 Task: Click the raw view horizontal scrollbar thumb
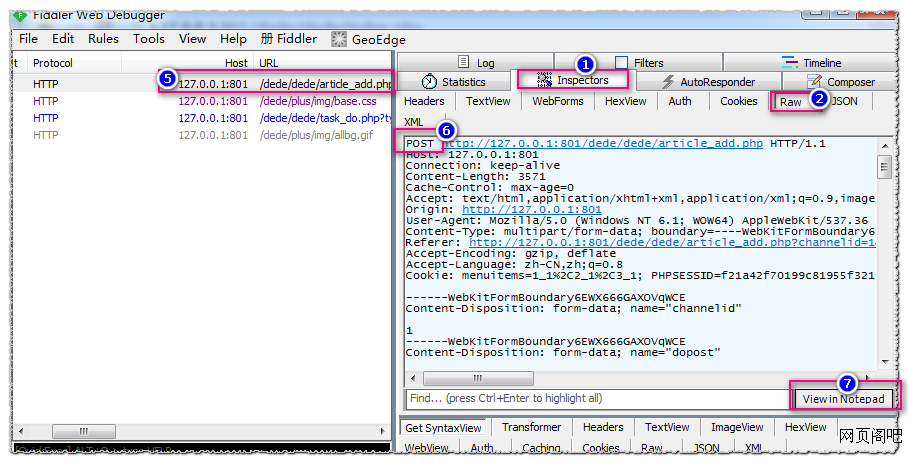(478, 379)
